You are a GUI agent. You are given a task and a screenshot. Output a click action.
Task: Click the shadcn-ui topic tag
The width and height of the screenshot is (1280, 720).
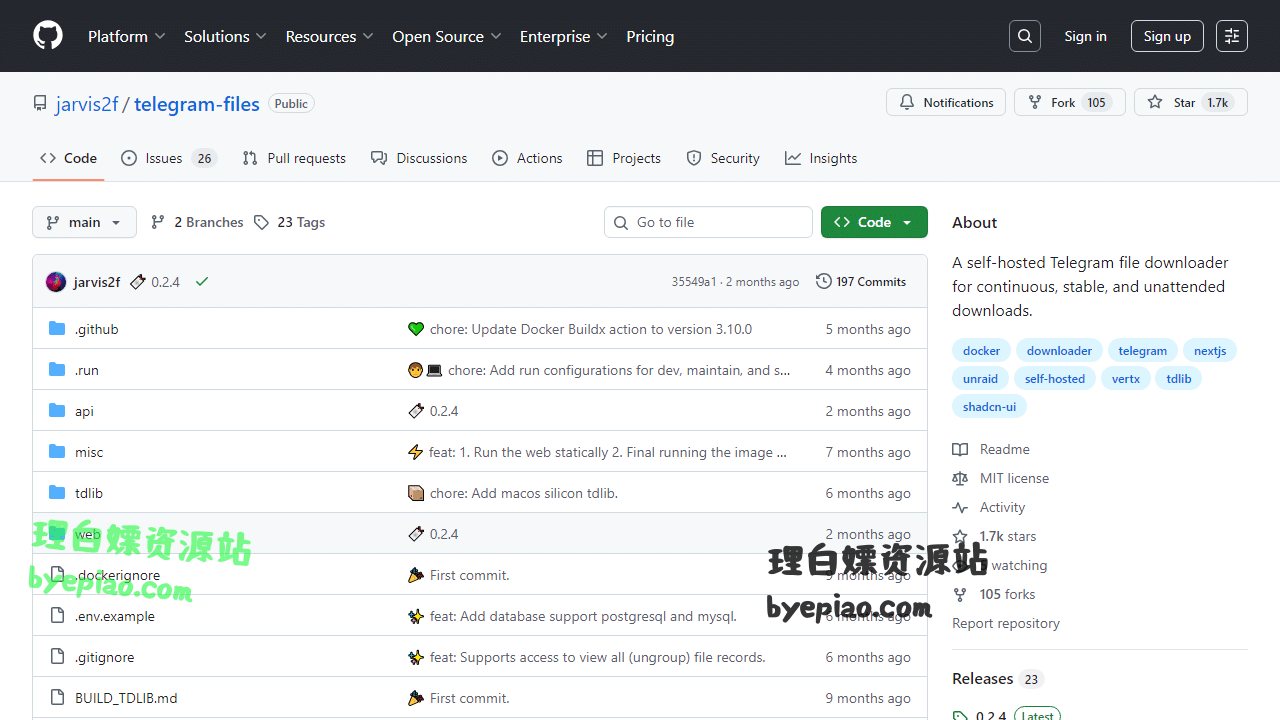(x=989, y=407)
